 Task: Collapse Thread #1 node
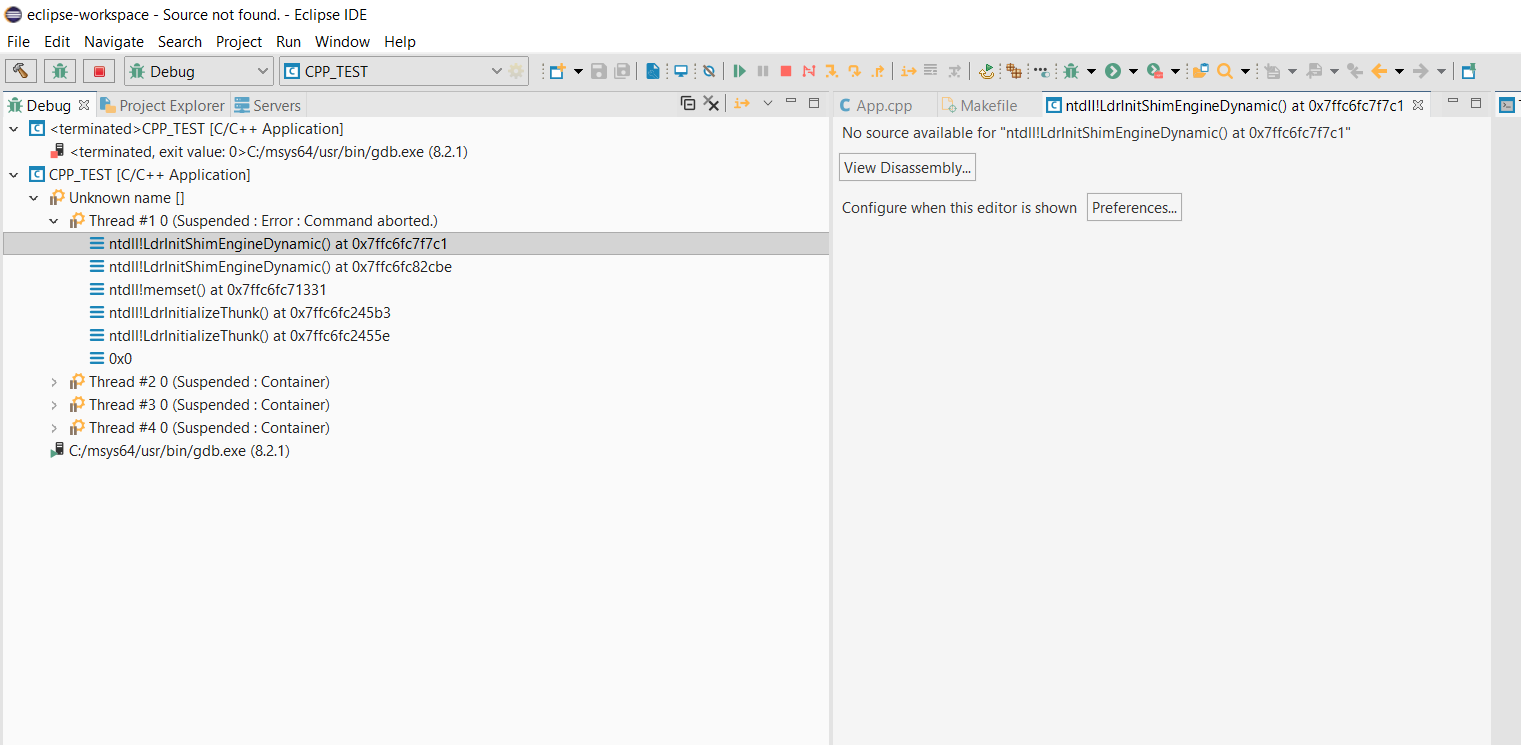tap(54, 221)
